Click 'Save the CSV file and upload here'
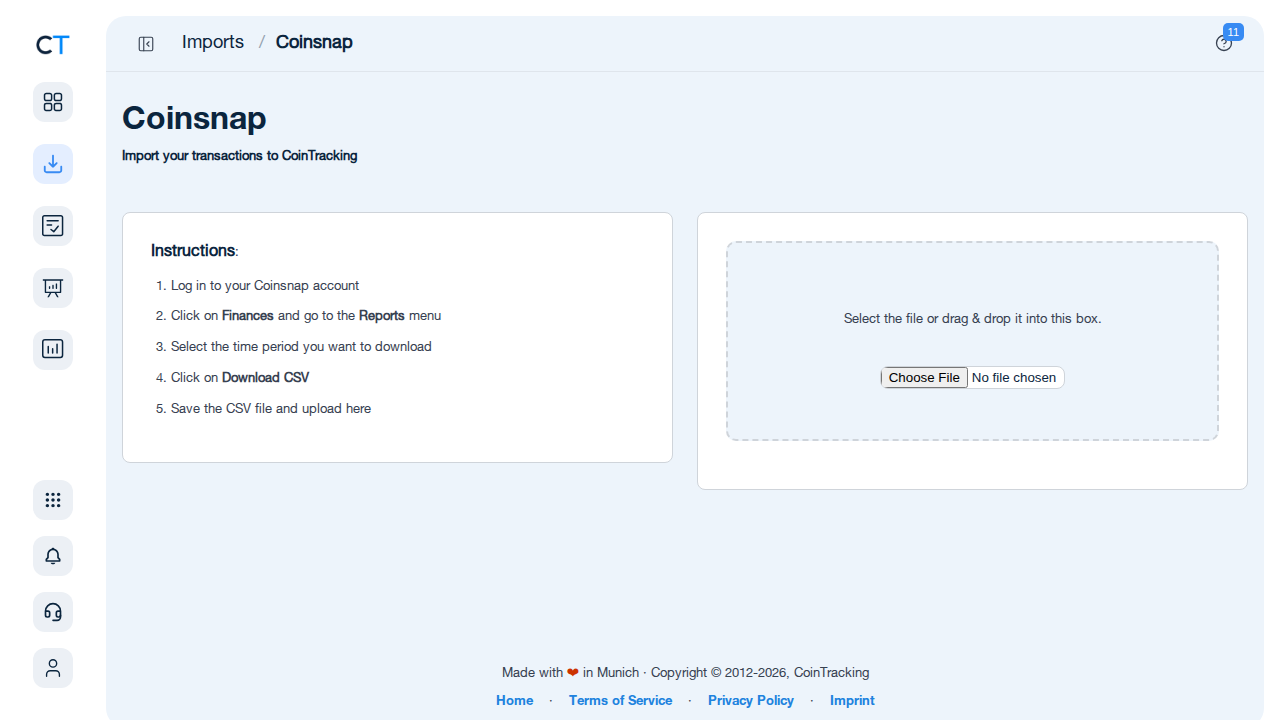Image resolution: width=1280 pixels, height=720 pixels. click(x=271, y=408)
